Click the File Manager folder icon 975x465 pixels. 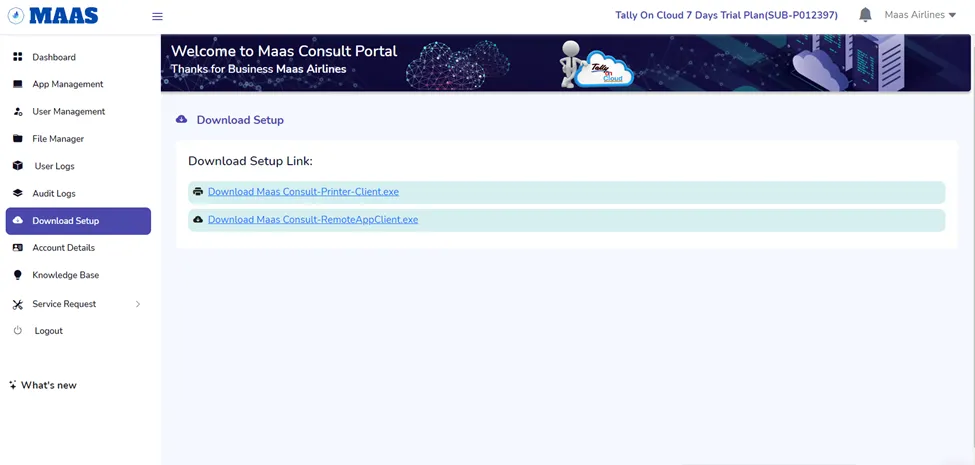18,139
